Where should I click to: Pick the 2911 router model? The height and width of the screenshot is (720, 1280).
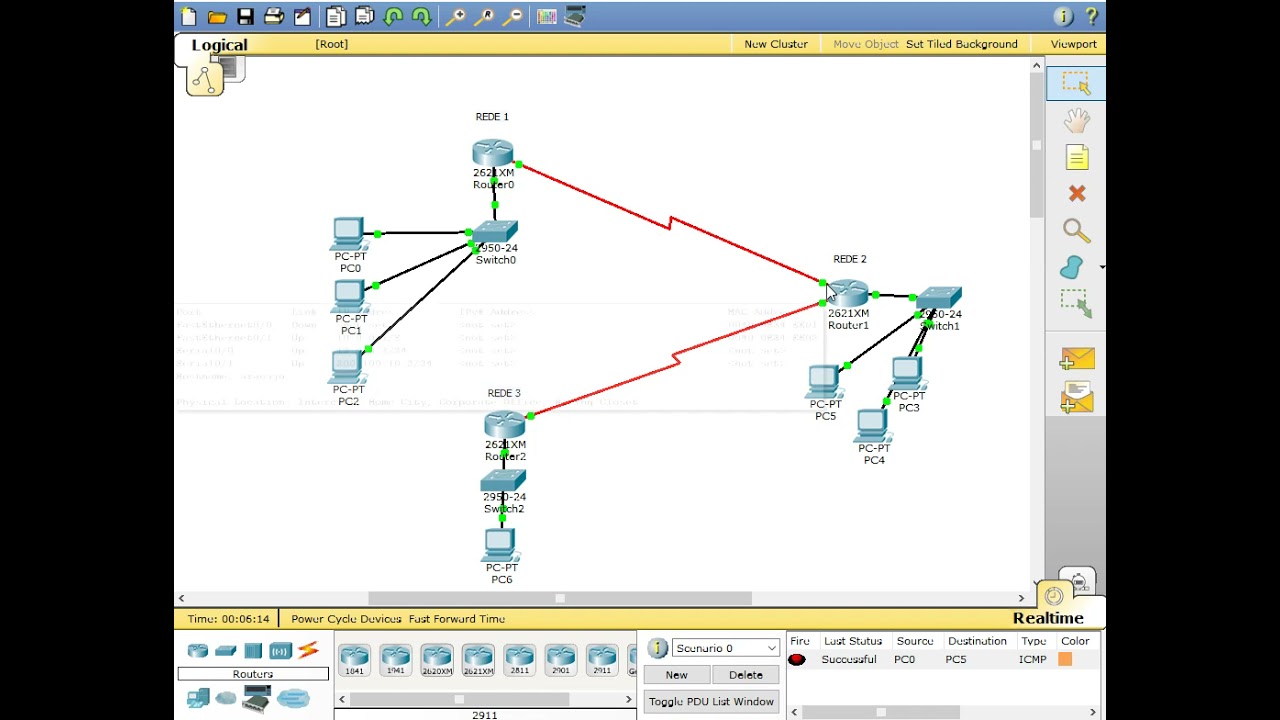tap(601, 659)
